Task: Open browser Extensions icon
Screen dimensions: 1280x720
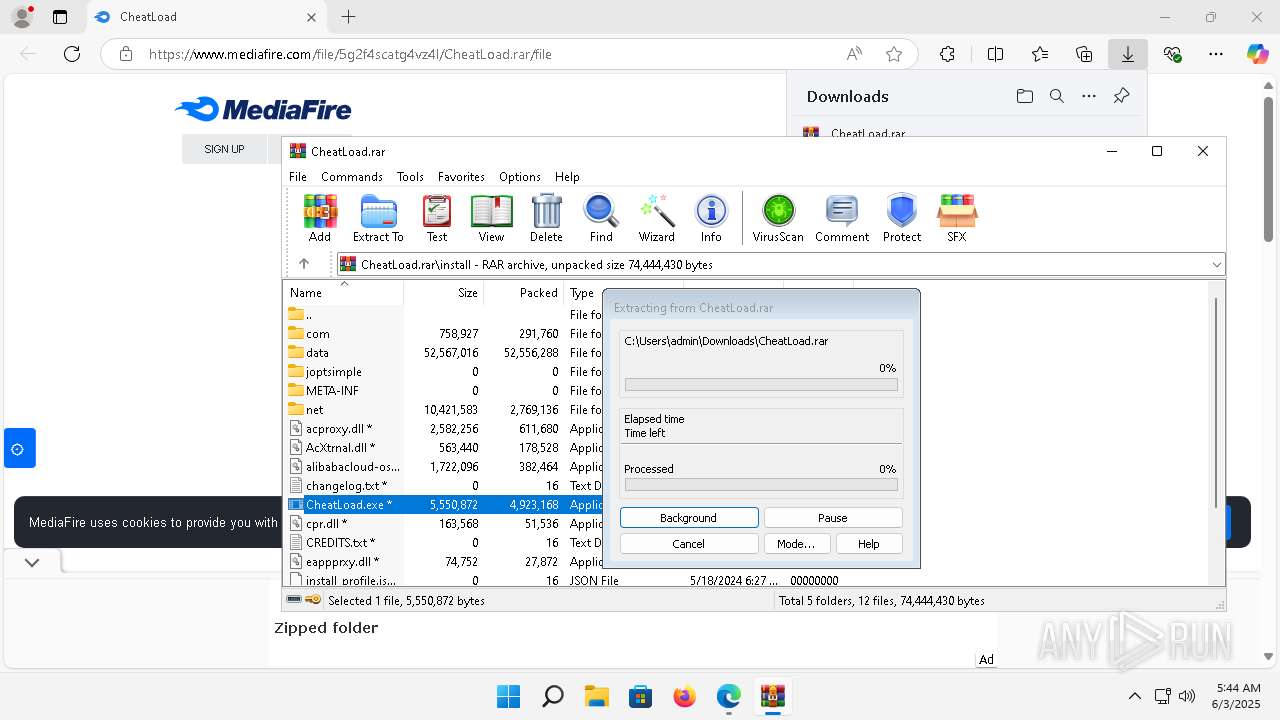Action: coord(947,54)
